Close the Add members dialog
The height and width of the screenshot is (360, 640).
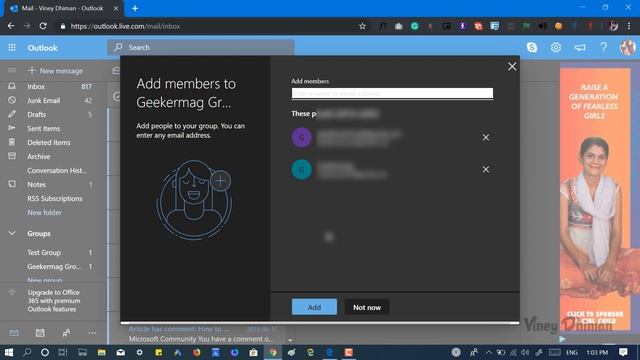pyautogui.click(x=512, y=67)
